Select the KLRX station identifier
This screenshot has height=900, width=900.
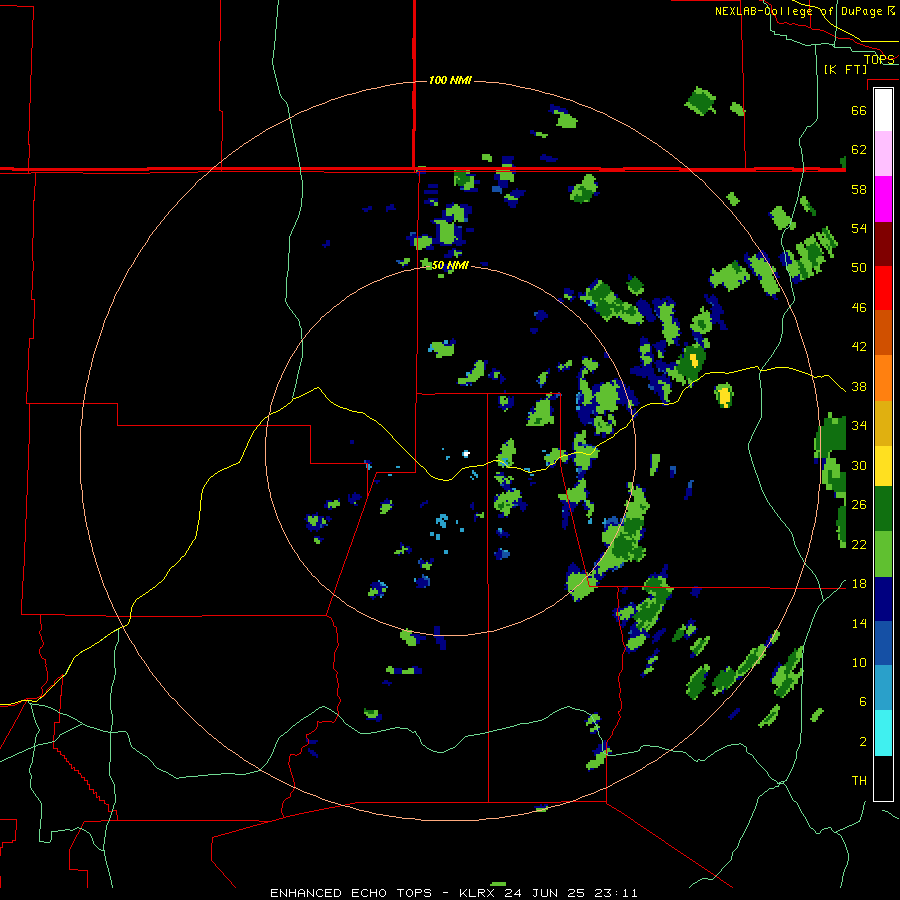point(476,893)
